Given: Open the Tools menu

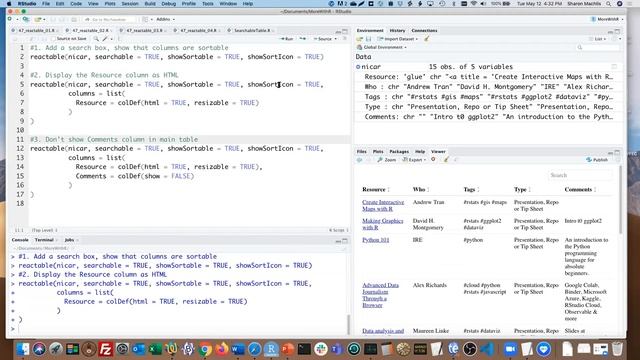Looking at the screenshot, I should (207, 4).
